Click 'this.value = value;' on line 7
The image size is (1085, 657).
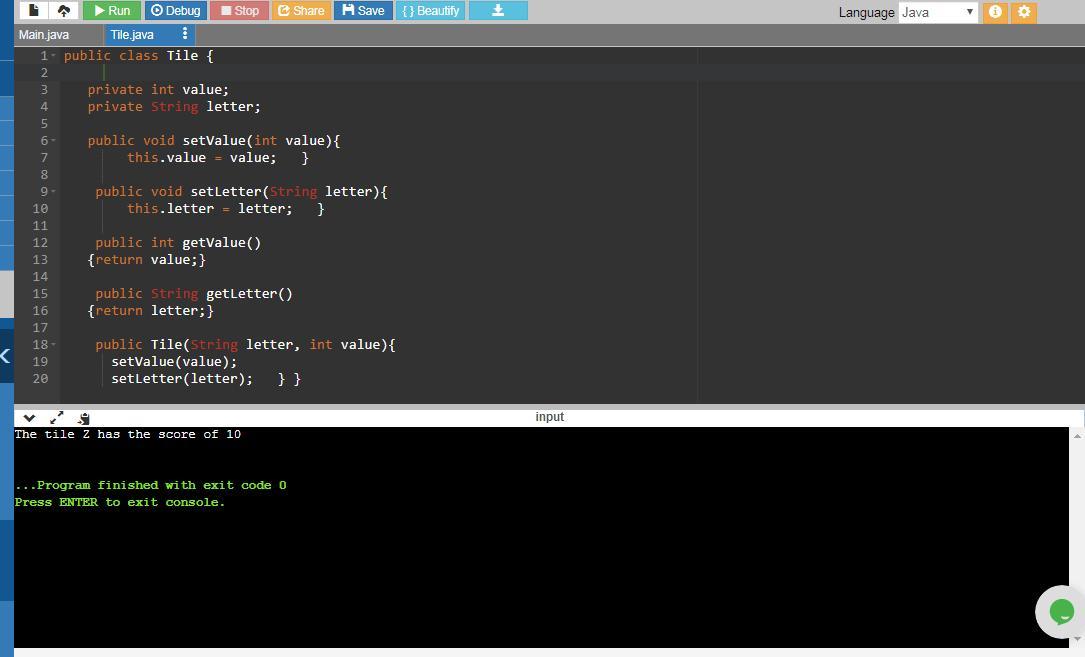coord(201,158)
